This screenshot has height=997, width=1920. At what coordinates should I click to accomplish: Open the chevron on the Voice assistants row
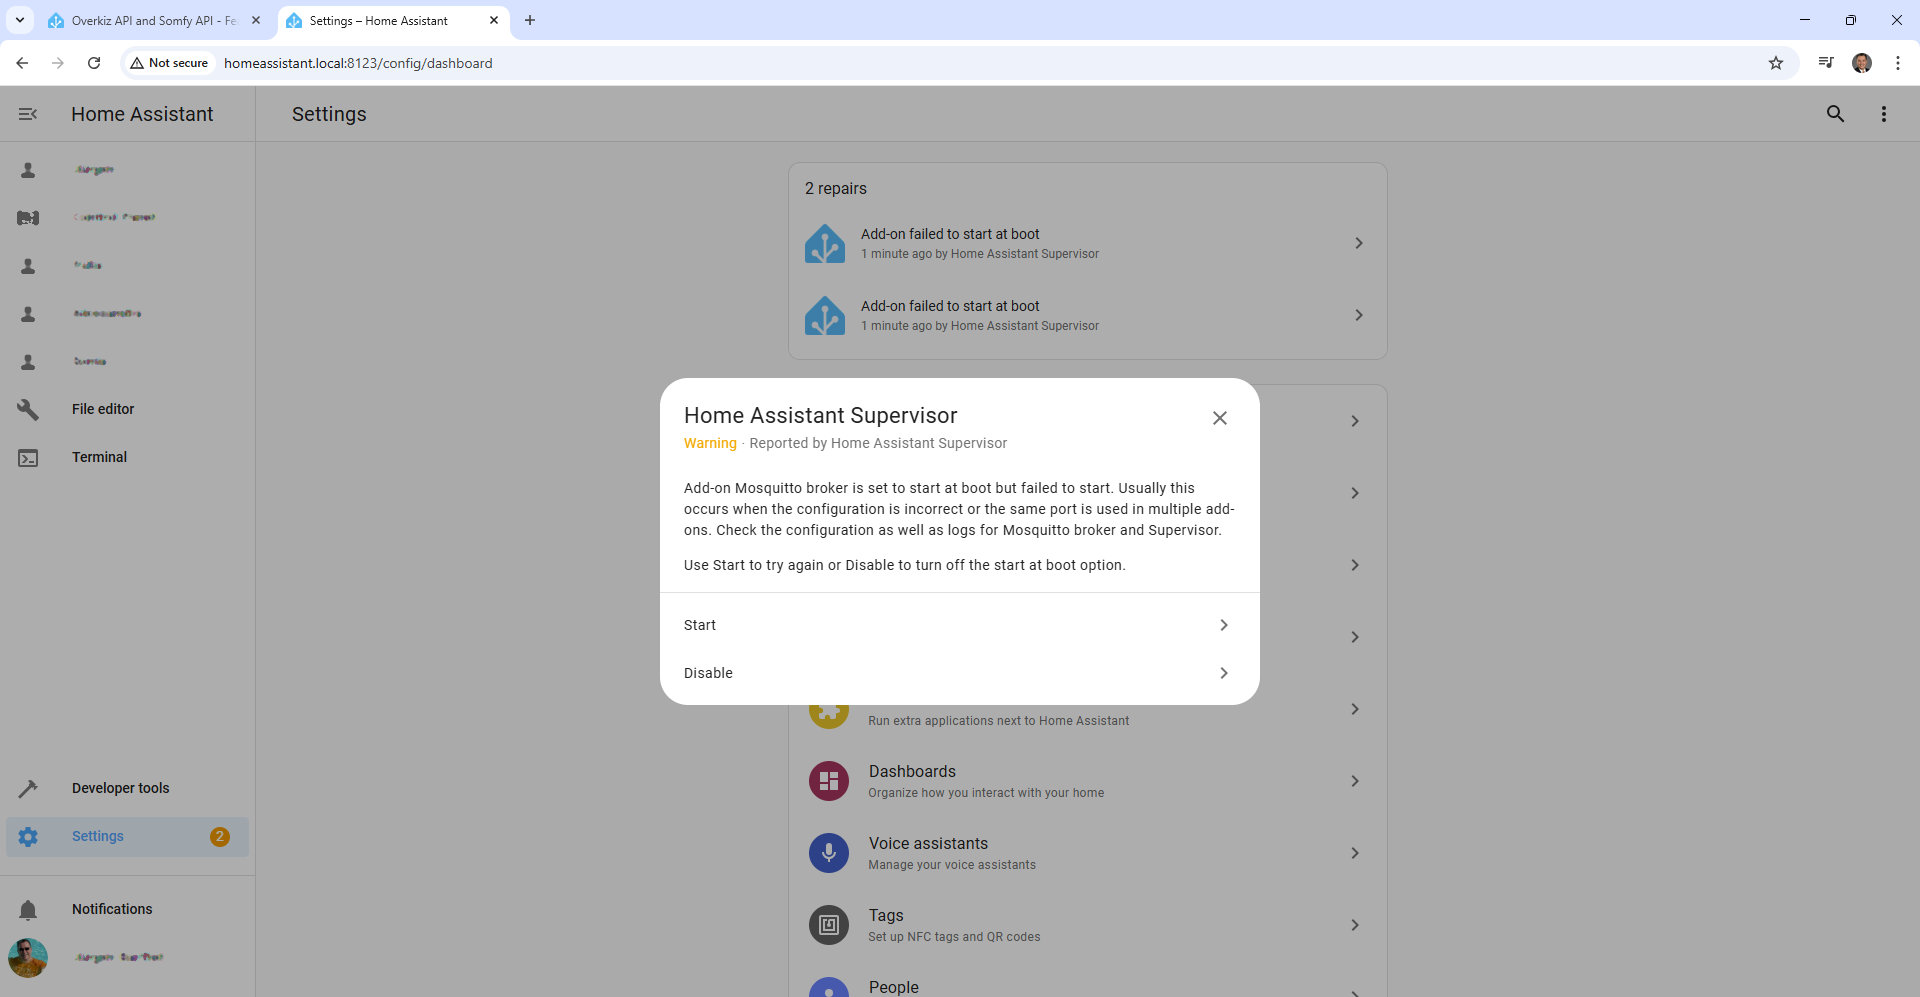(x=1354, y=853)
